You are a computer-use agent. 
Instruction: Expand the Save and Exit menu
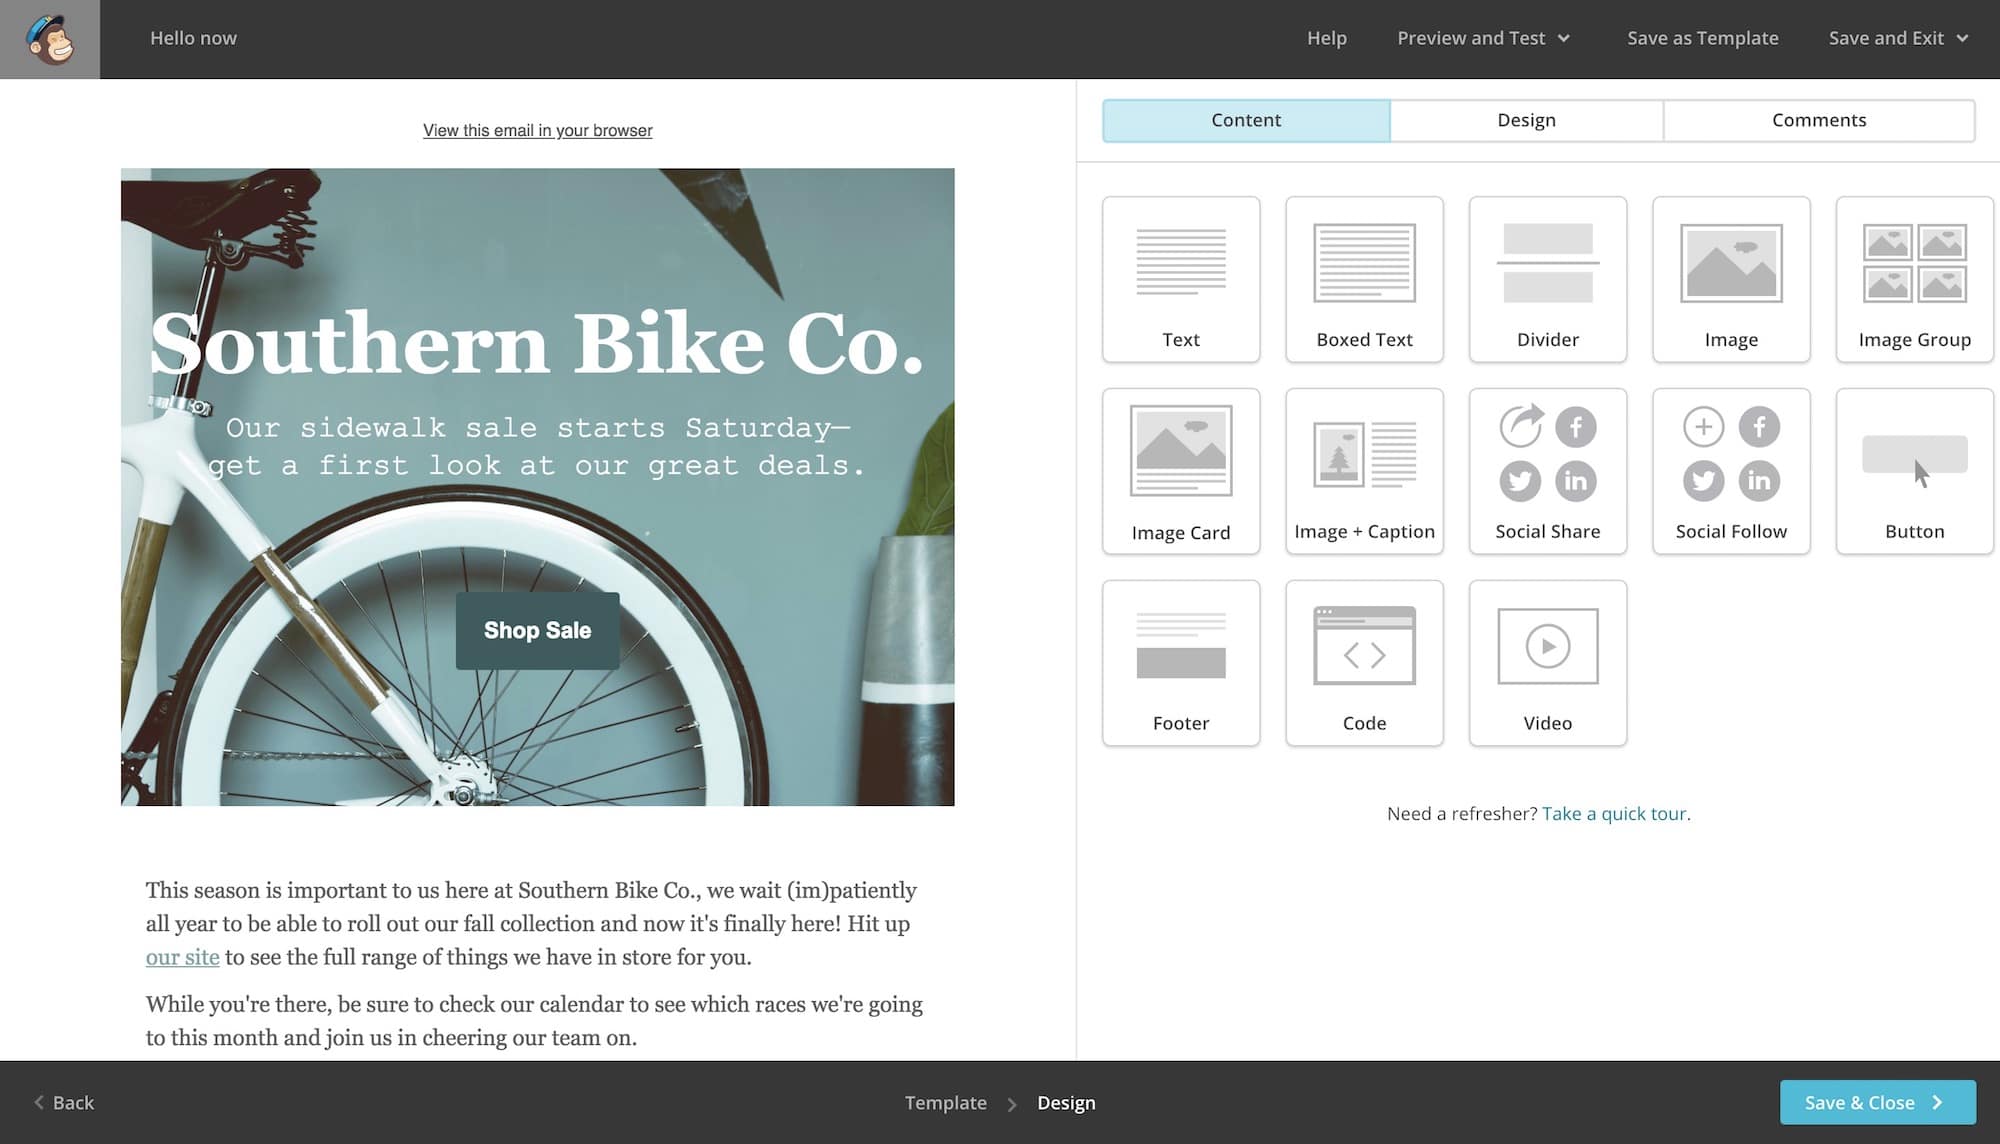pos(1898,38)
